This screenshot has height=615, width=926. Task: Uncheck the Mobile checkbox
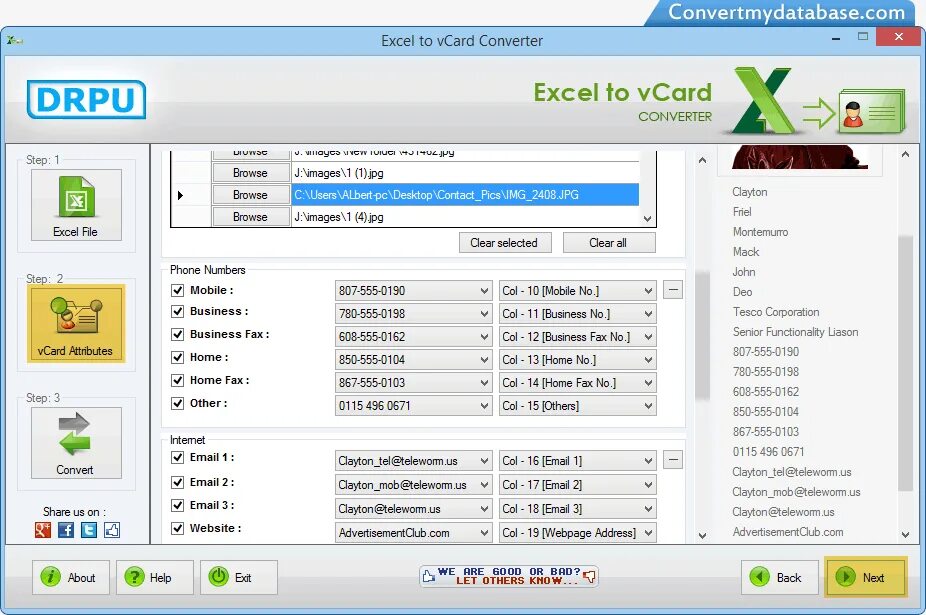coord(177,290)
